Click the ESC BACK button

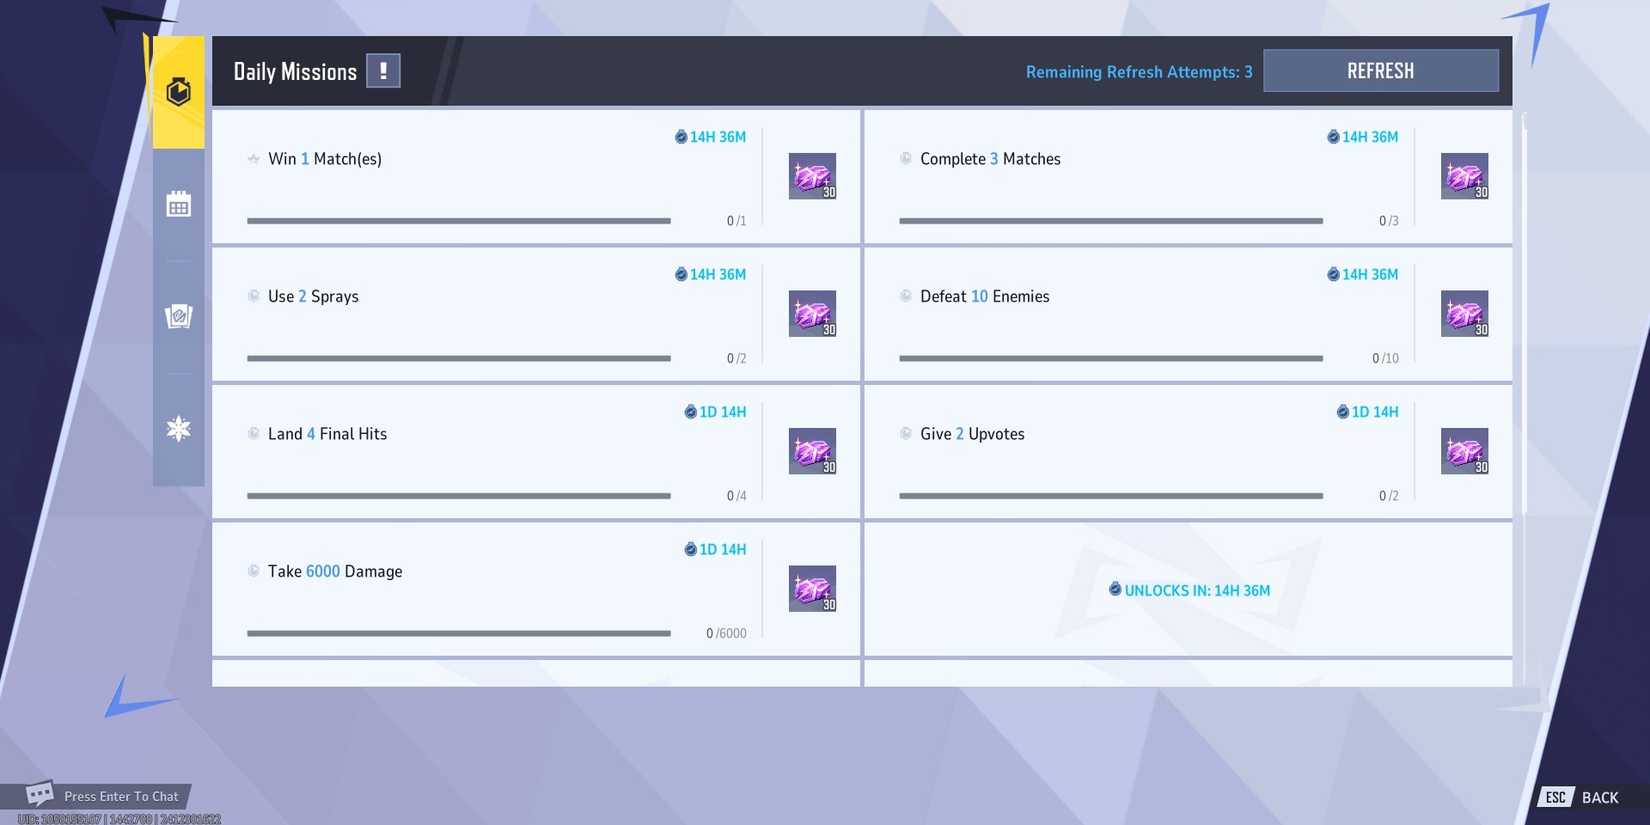pyautogui.click(x=1582, y=797)
